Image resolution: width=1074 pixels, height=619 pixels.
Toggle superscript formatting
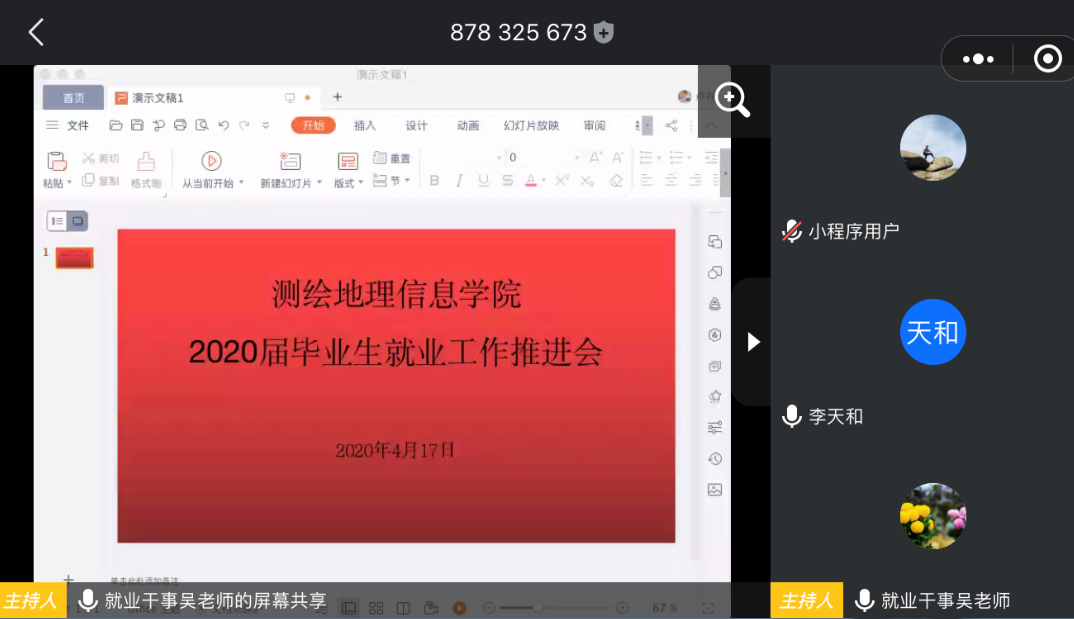click(x=562, y=181)
